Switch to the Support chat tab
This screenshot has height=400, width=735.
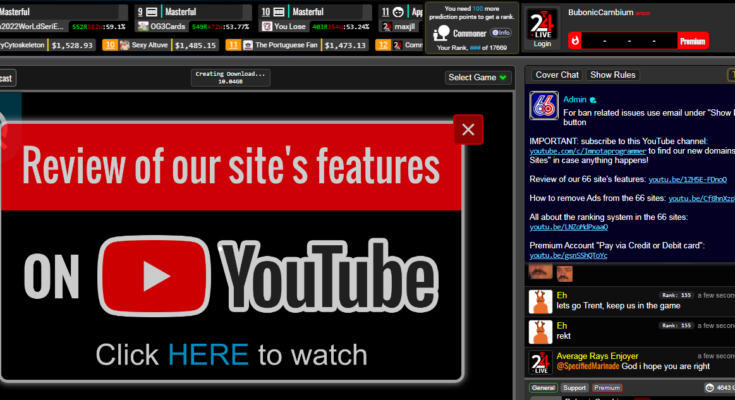(574, 388)
